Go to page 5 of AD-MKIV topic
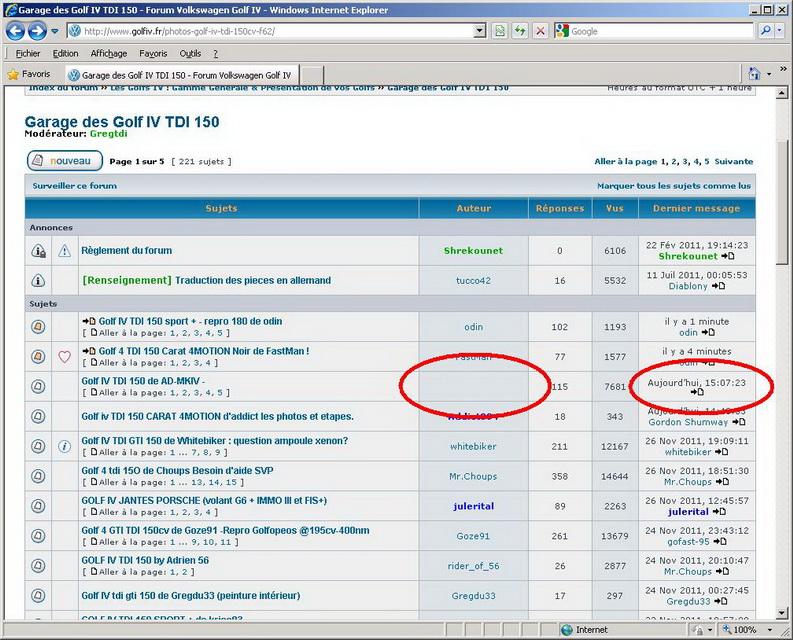This screenshot has height=640, width=793. pos(220,393)
